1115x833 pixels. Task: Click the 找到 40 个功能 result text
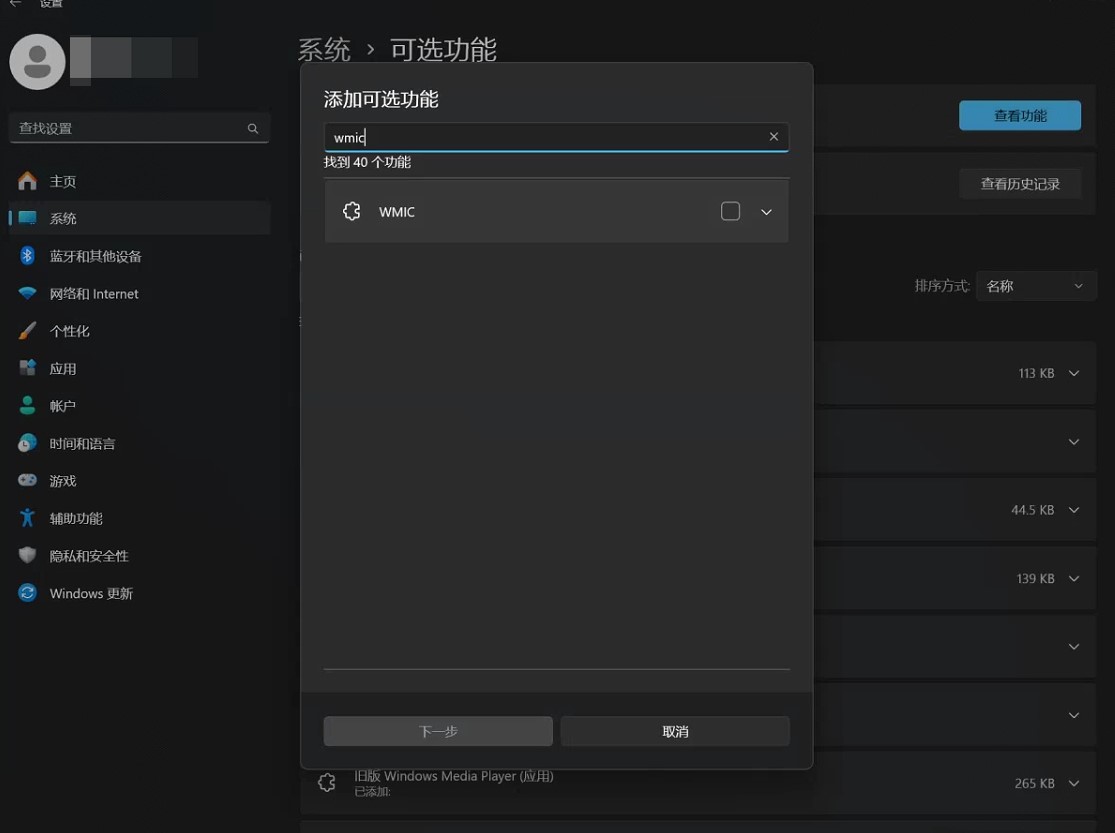tap(367, 162)
